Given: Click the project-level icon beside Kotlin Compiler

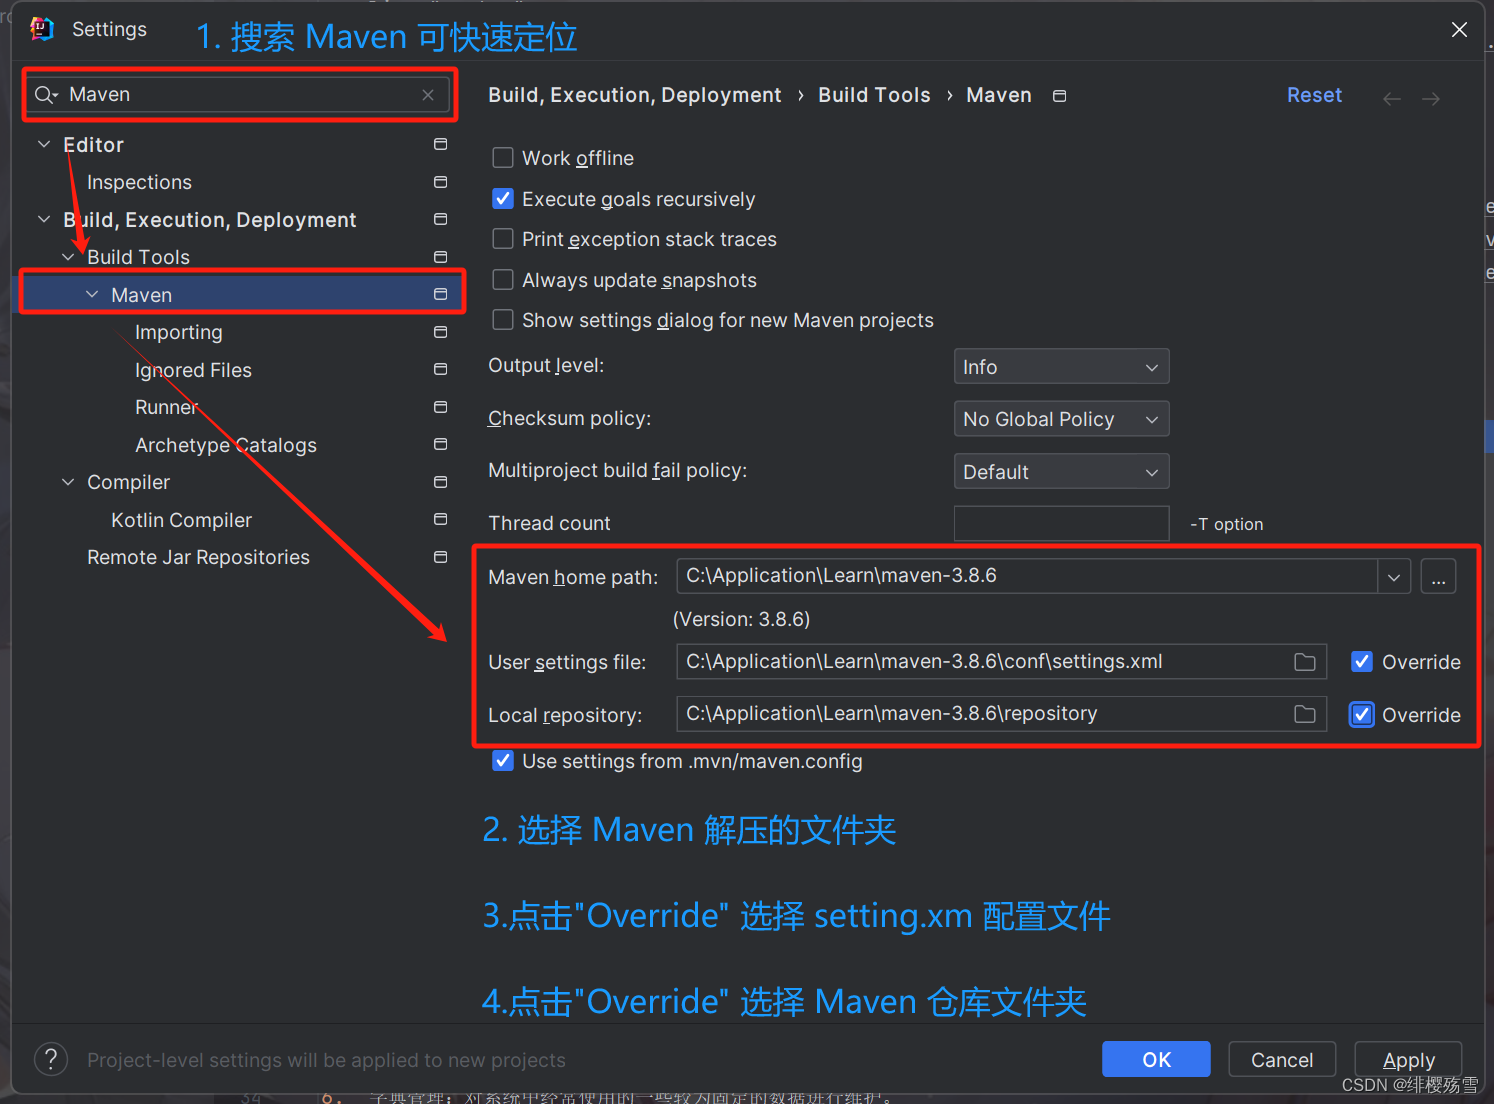Looking at the screenshot, I should point(440,519).
